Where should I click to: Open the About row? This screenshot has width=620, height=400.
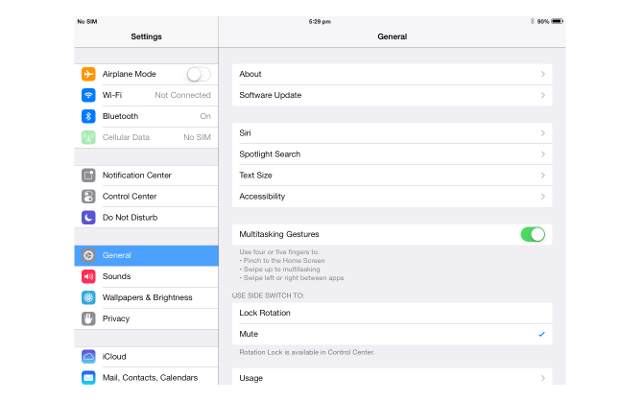(392, 74)
